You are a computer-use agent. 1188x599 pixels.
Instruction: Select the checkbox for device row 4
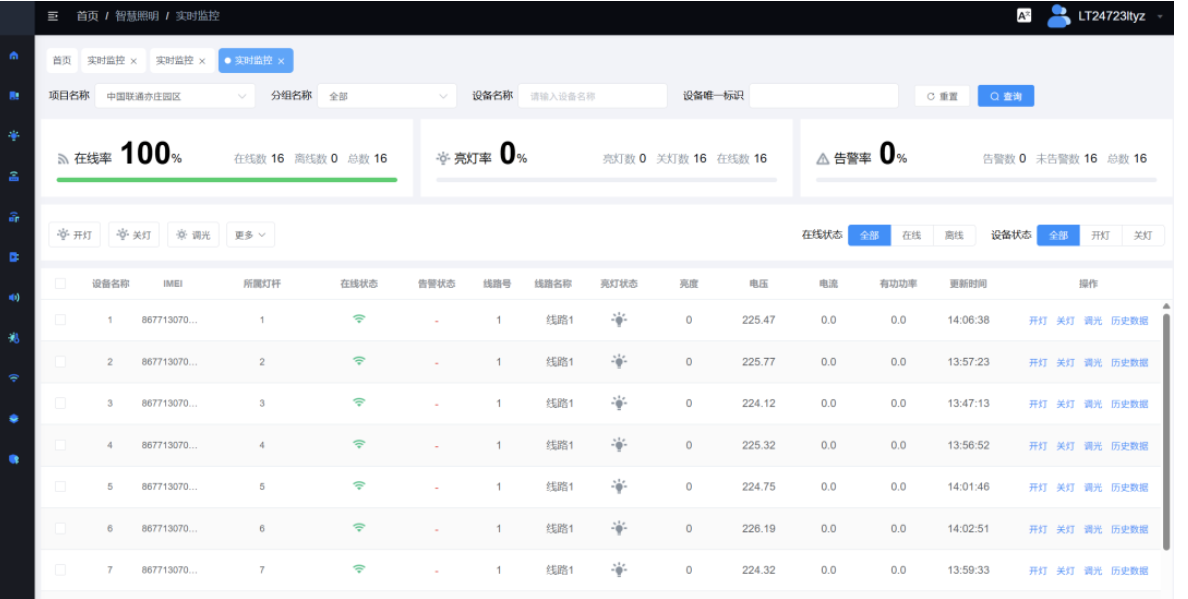[60, 445]
